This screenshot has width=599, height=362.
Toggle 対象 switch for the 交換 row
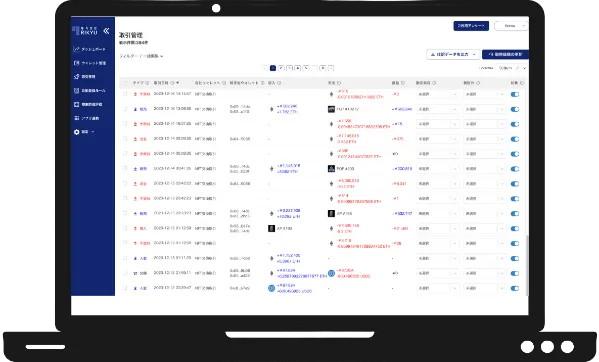(515, 273)
